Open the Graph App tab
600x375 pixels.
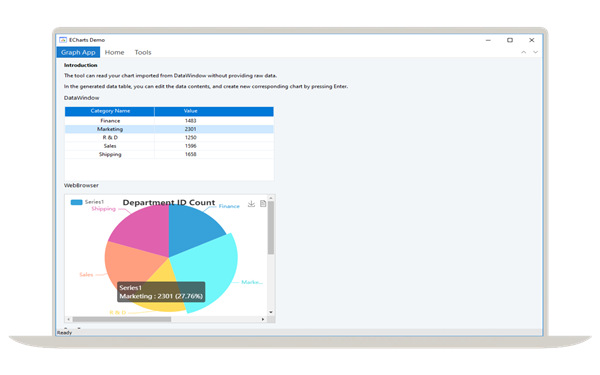point(78,52)
